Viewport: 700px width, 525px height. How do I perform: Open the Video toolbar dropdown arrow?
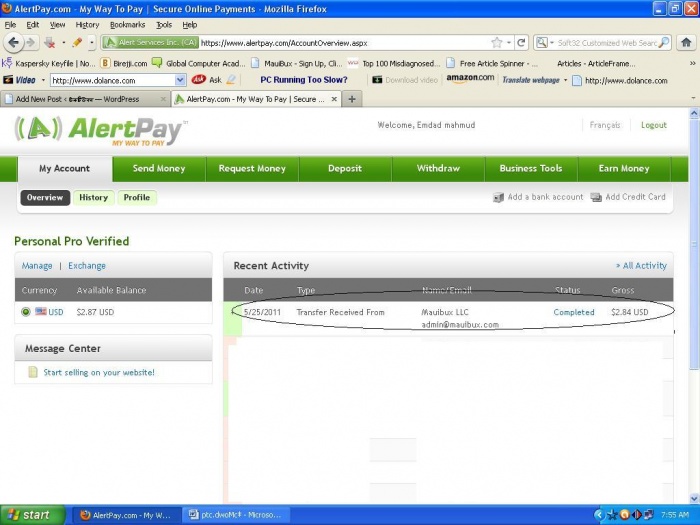tap(43, 80)
